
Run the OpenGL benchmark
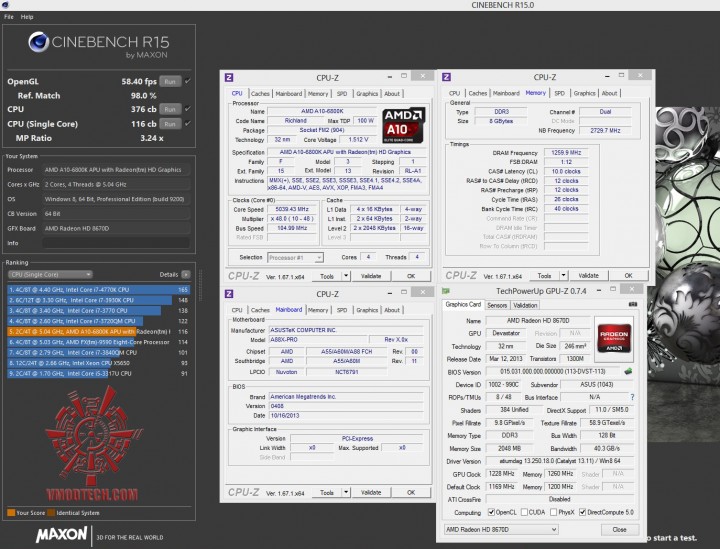170,81
